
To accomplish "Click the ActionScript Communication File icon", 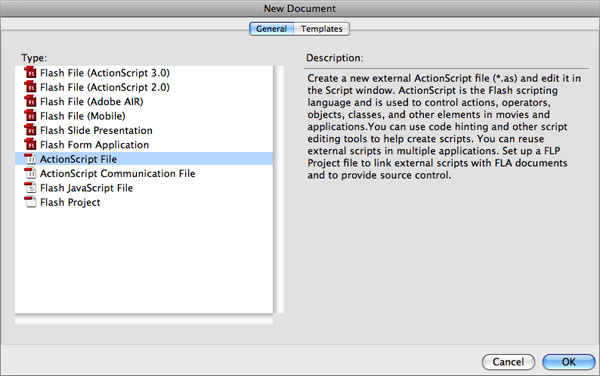I will tap(30, 173).
